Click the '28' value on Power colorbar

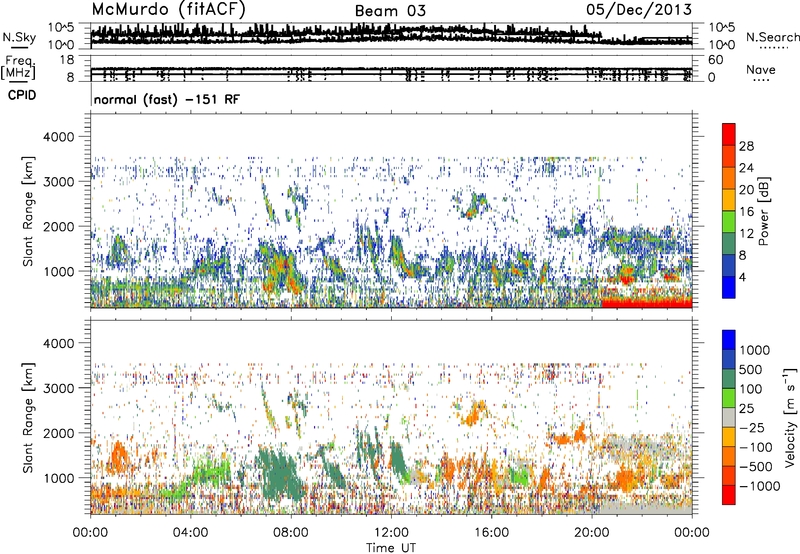pyautogui.click(x=746, y=146)
